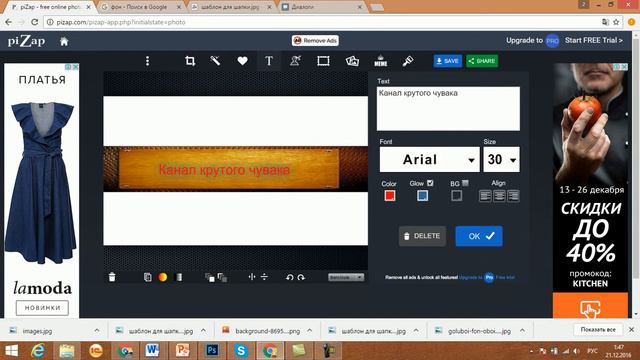The image size is (640, 360).
Task: Flip the object vertically
Action: tap(264, 277)
